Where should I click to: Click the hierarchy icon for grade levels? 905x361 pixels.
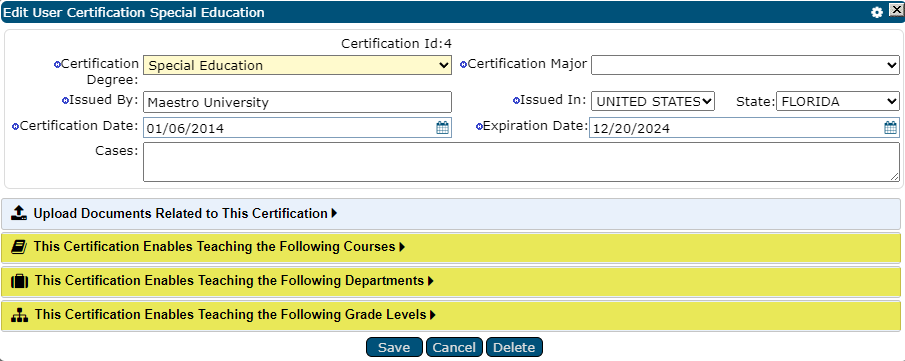[x=20, y=315]
